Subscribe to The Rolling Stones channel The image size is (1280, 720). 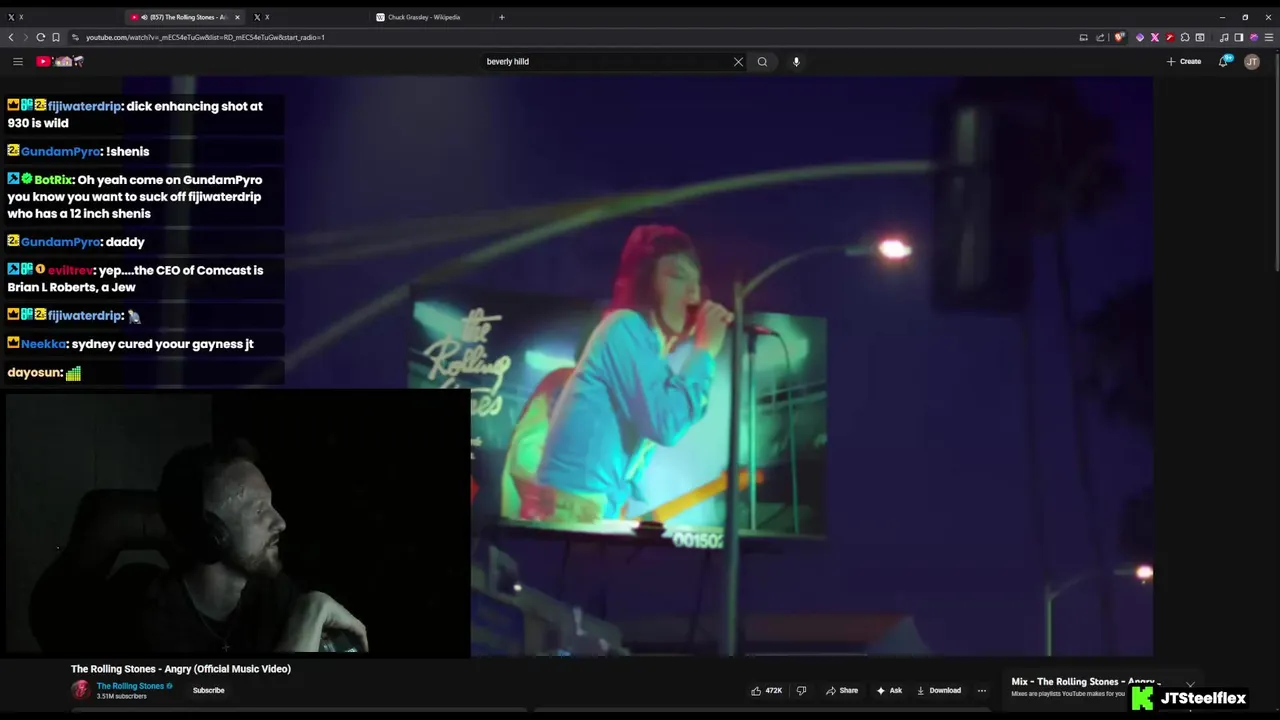(x=208, y=690)
